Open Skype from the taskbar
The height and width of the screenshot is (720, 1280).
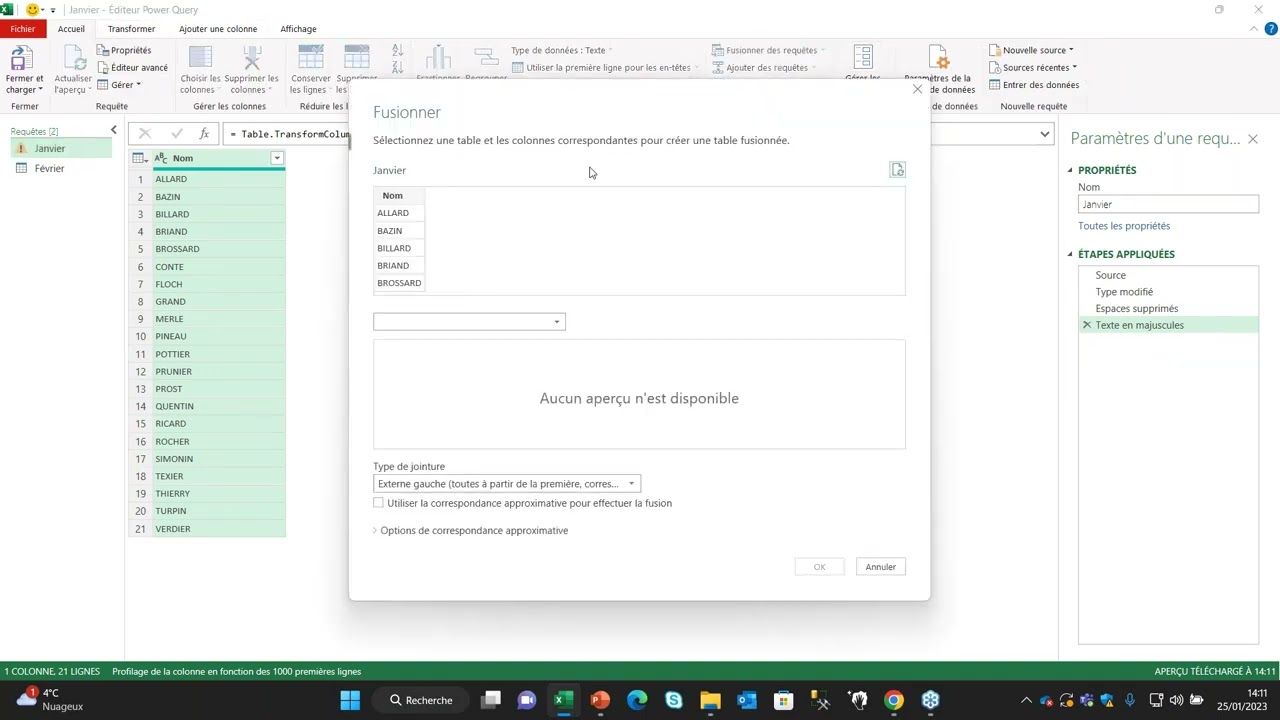[x=674, y=700]
